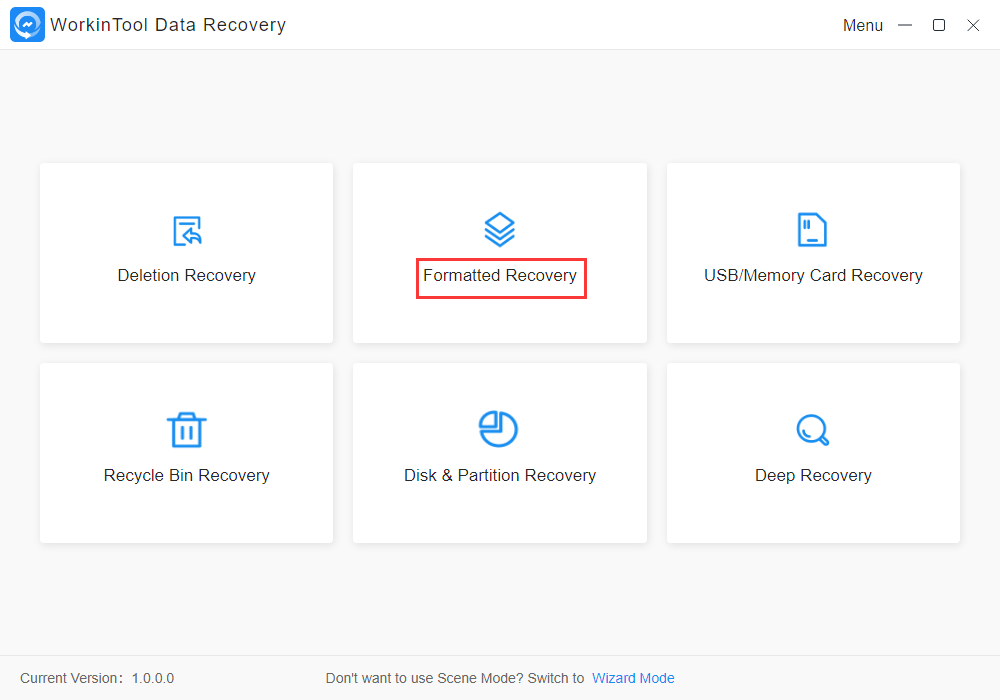Start Deep Recovery by its label

tap(813, 476)
